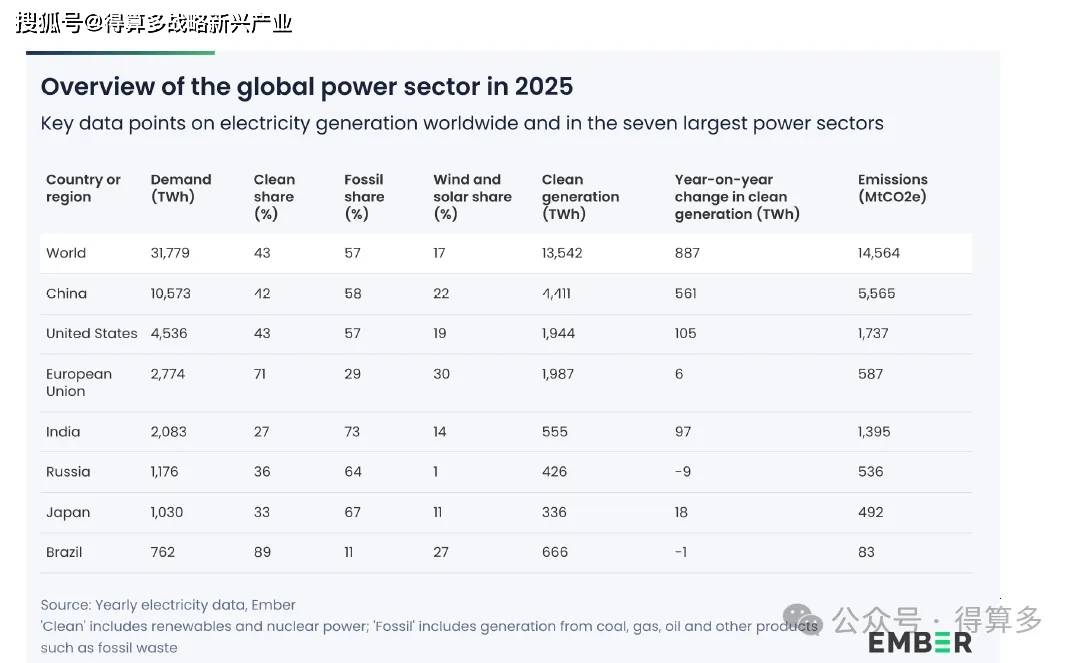Click the 'Clean share (%)' column header
1076x663 pixels.
tap(274, 196)
